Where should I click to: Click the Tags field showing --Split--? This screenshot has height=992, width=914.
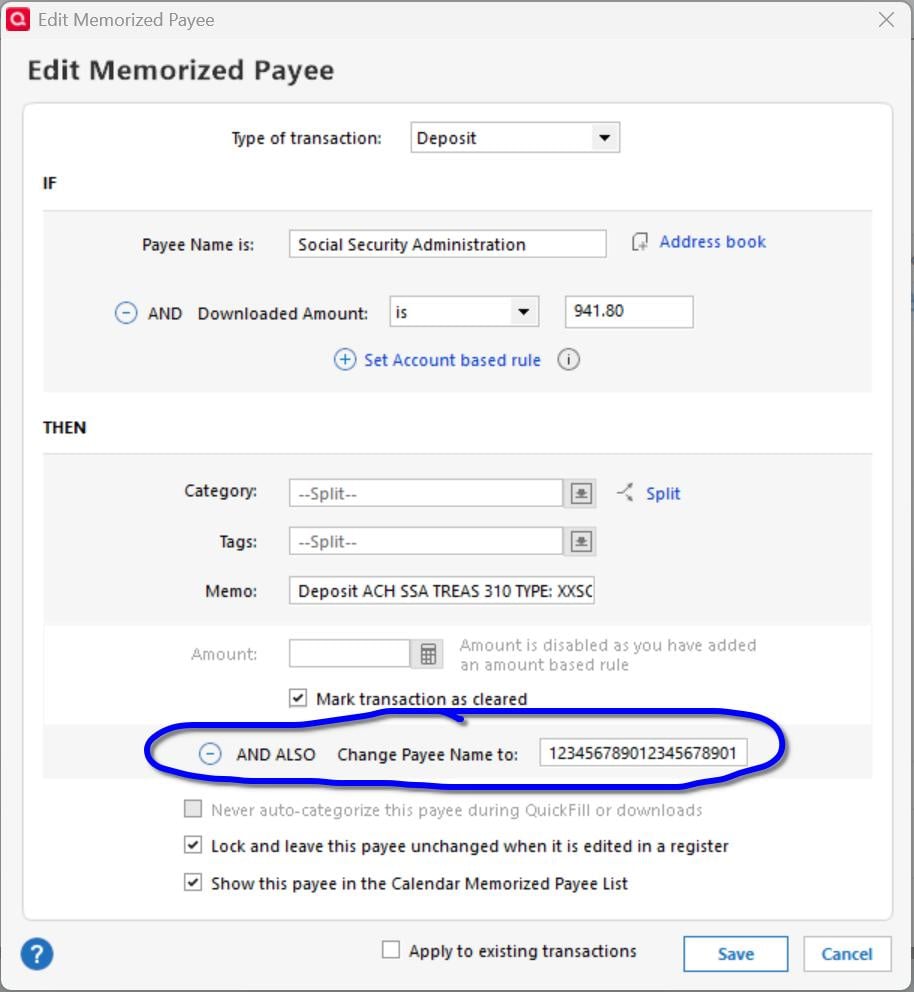(426, 542)
